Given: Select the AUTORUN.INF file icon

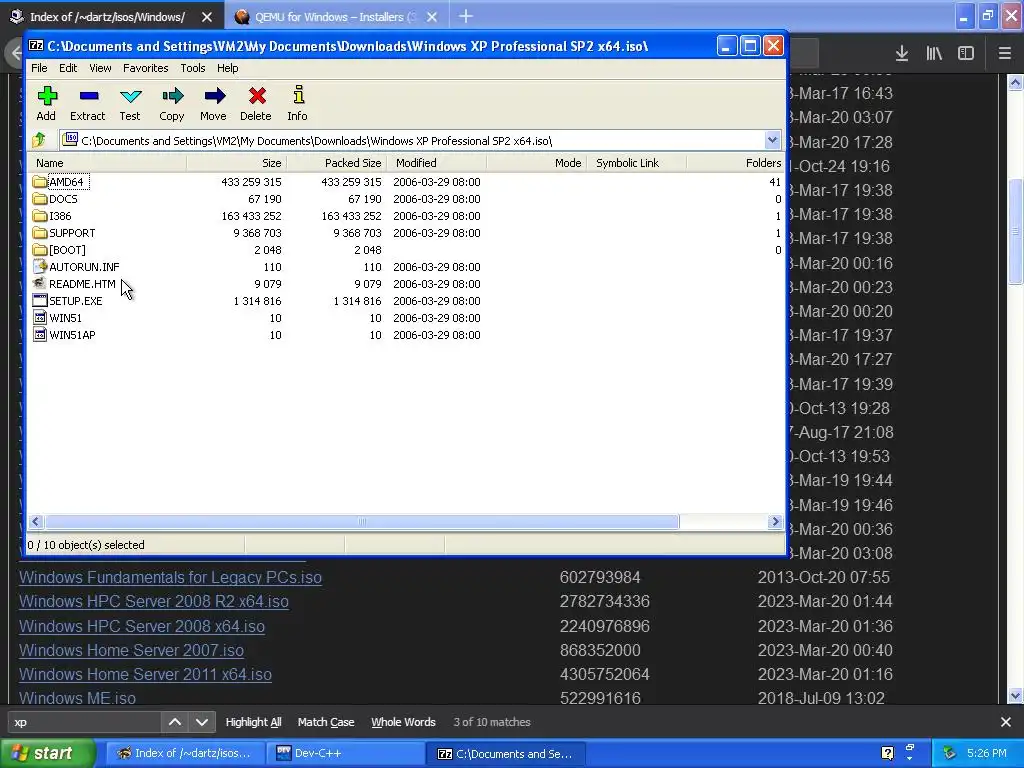Looking at the screenshot, I should [40, 266].
